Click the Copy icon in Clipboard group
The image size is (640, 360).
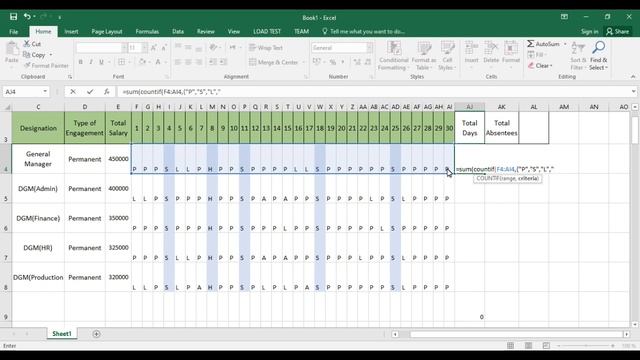[x=27, y=55]
